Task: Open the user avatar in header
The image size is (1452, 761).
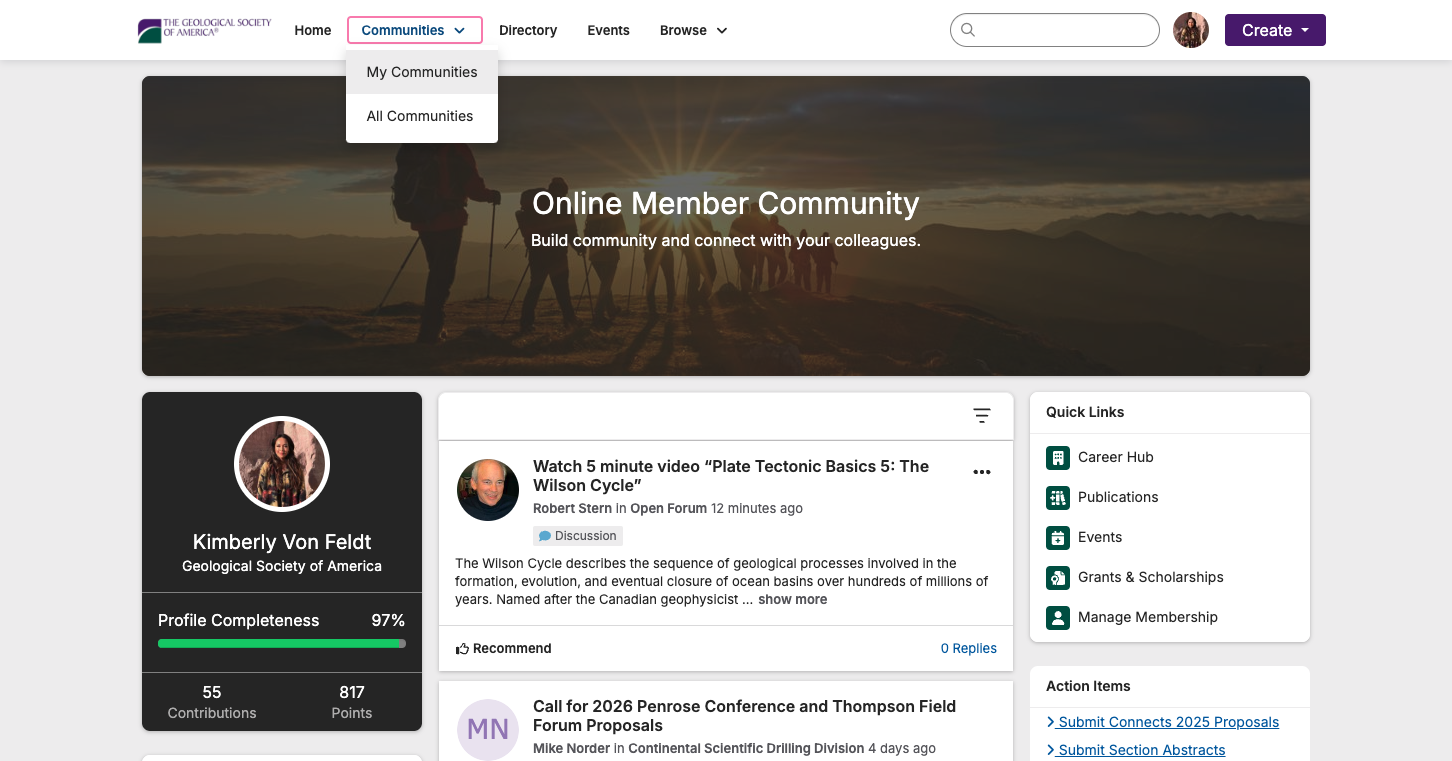Action: [x=1191, y=30]
